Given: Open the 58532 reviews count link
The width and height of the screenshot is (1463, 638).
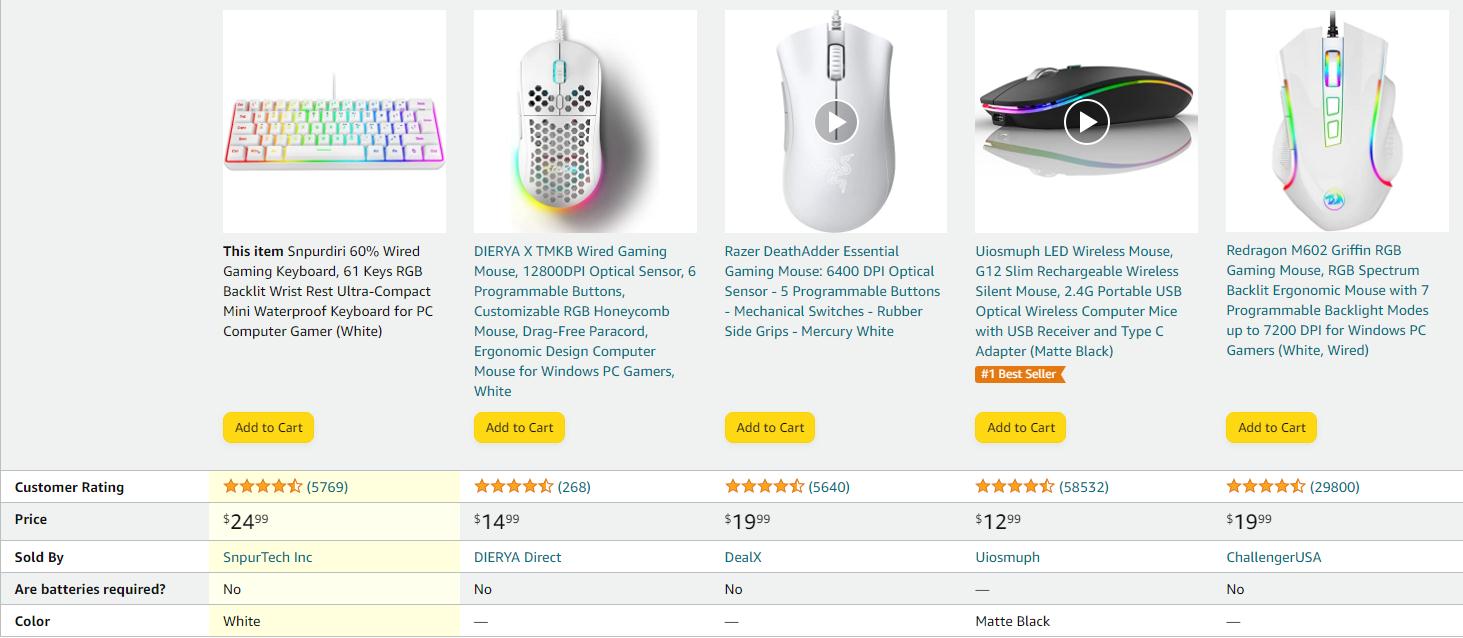Looking at the screenshot, I should coord(1084,487).
